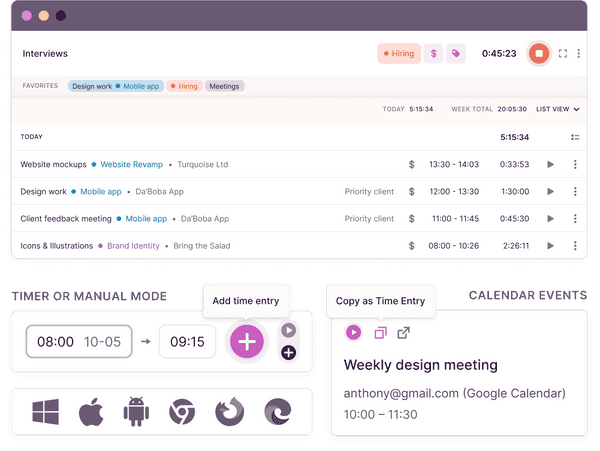Click the Windows platform icon
Image resolution: width=600 pixels, height=451 pixels.
pyautogui.click(x=46, y=412)
